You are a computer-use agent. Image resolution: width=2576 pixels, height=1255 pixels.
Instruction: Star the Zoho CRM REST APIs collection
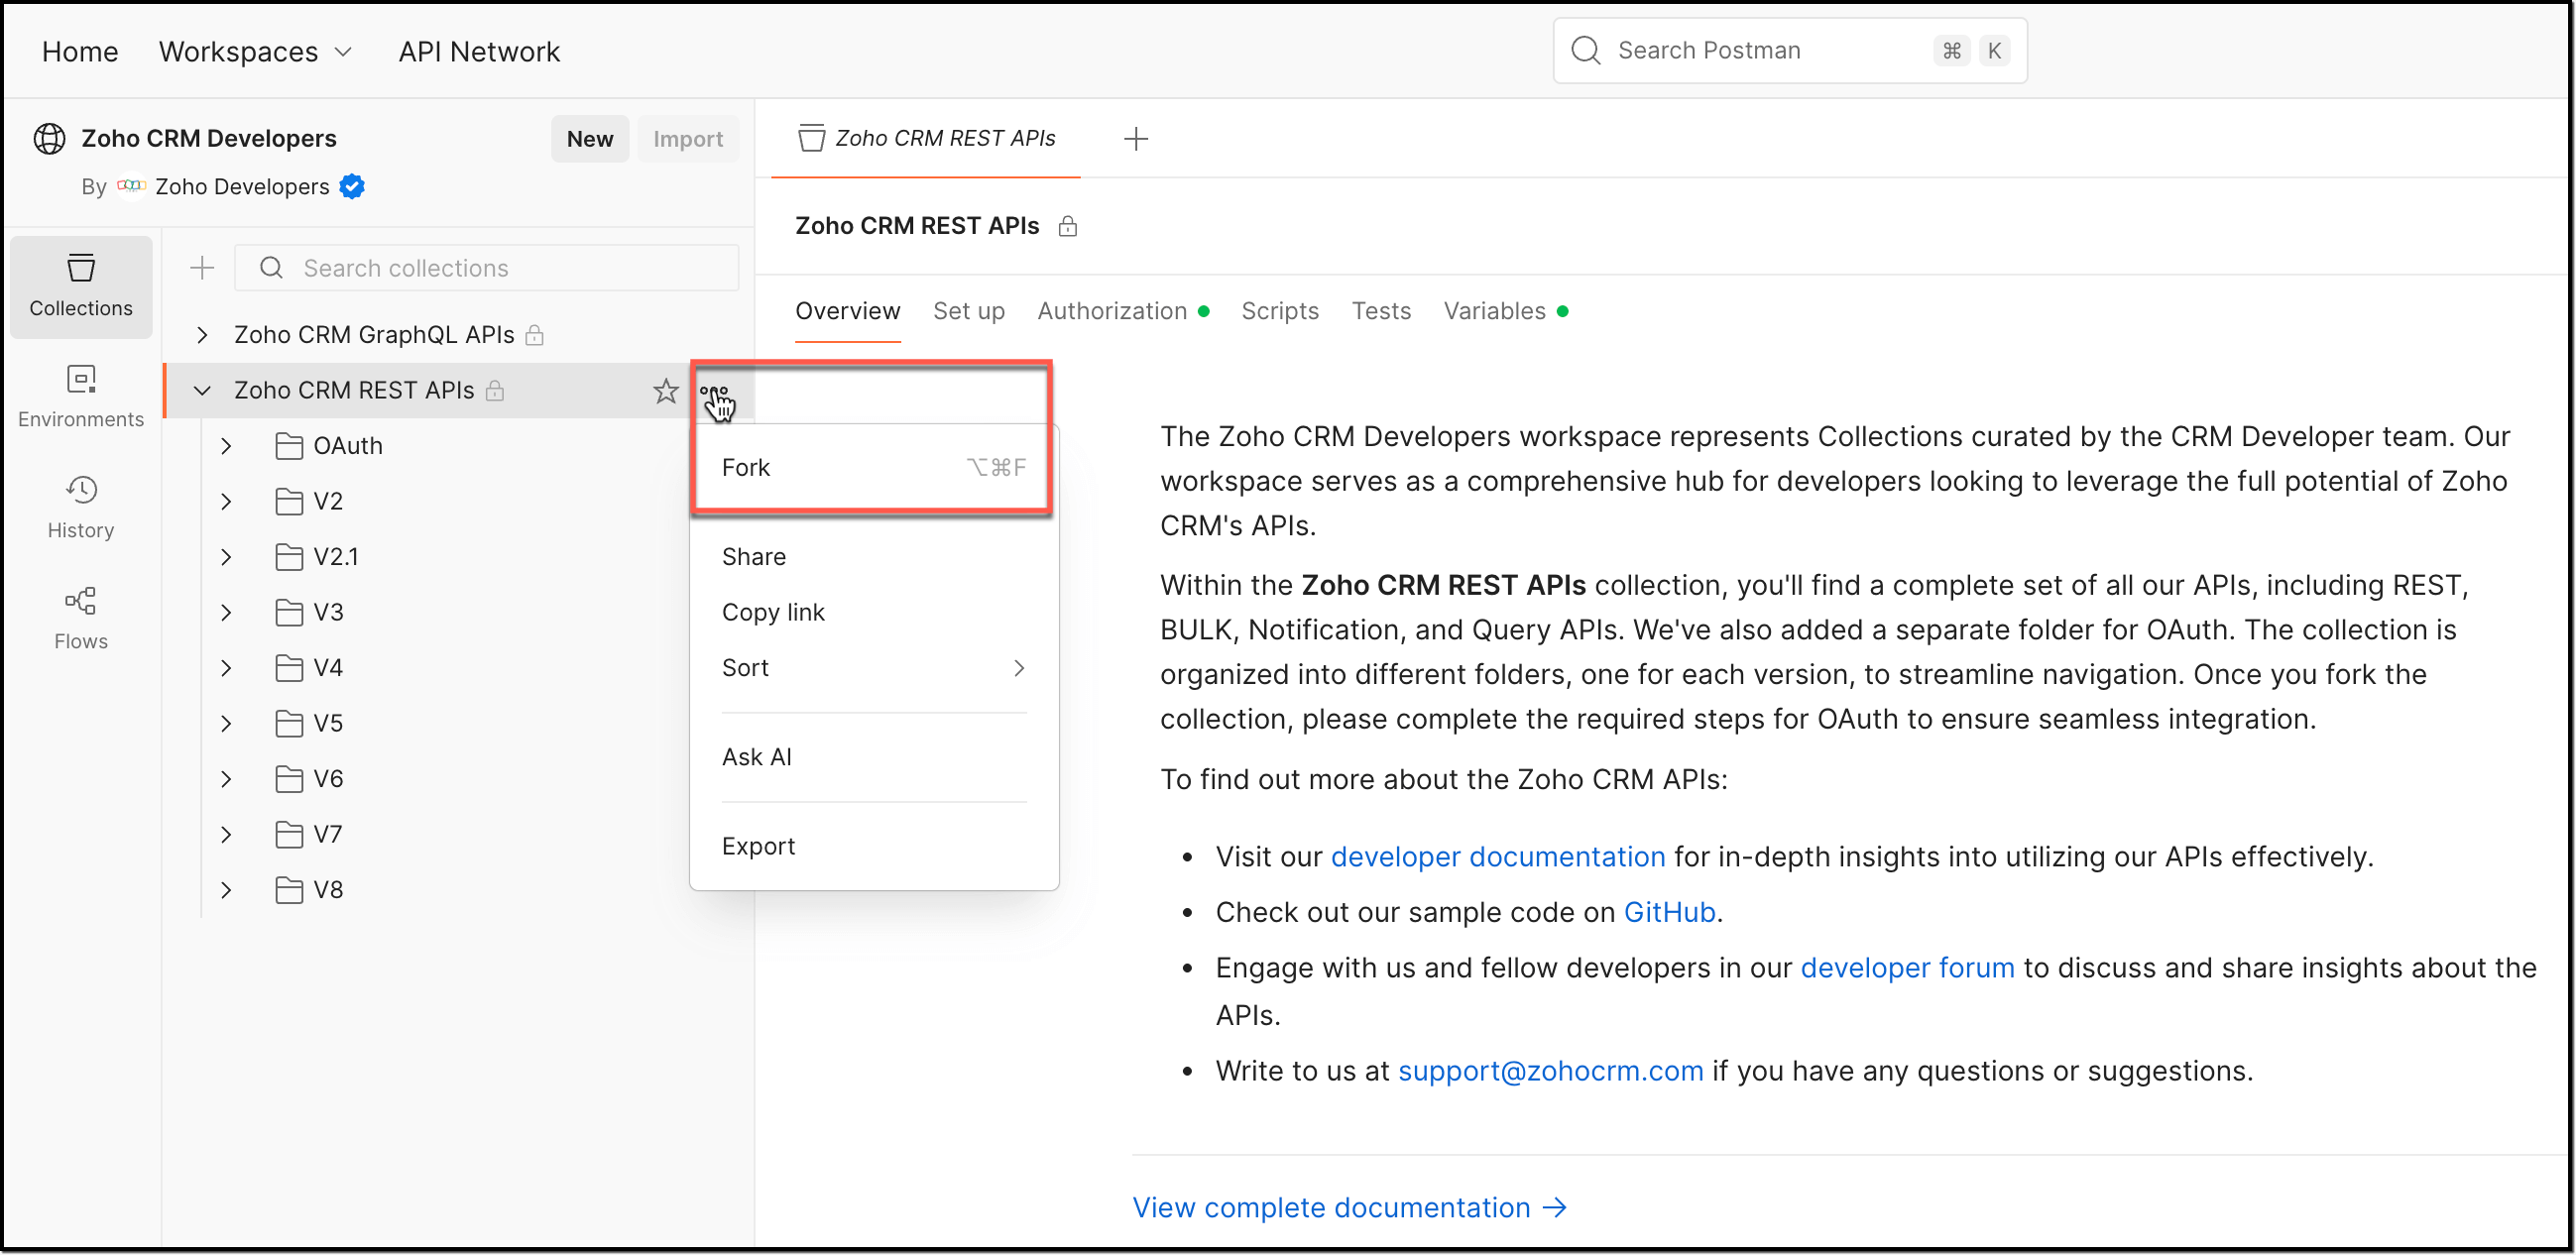click(665, 391)
